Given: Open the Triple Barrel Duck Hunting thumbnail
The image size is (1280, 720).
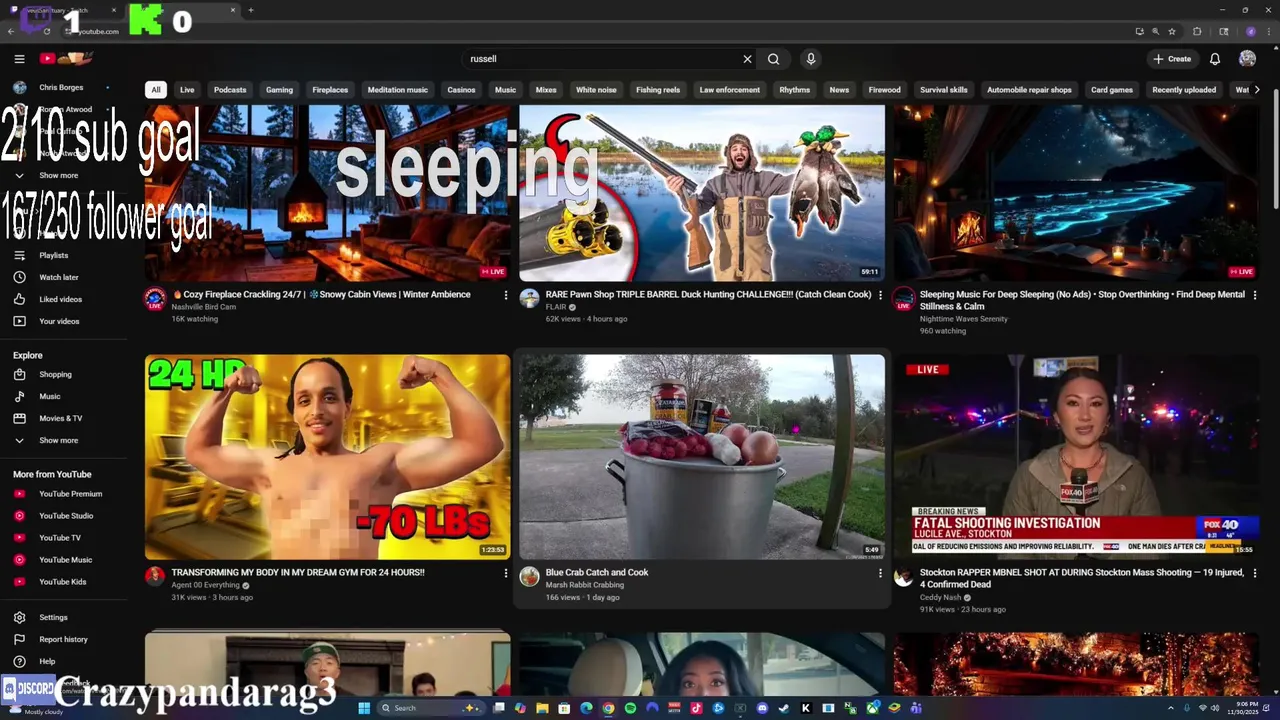Looking at the screenshot, I should 702,193.
